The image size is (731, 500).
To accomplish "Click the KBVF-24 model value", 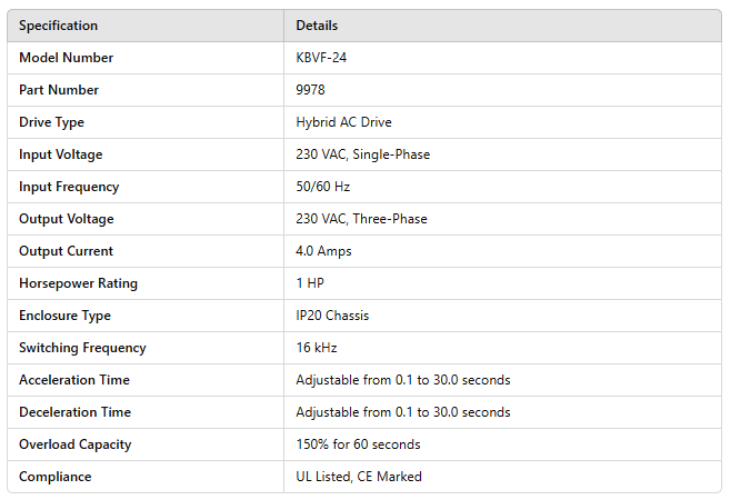I will (x=321, y=58).
